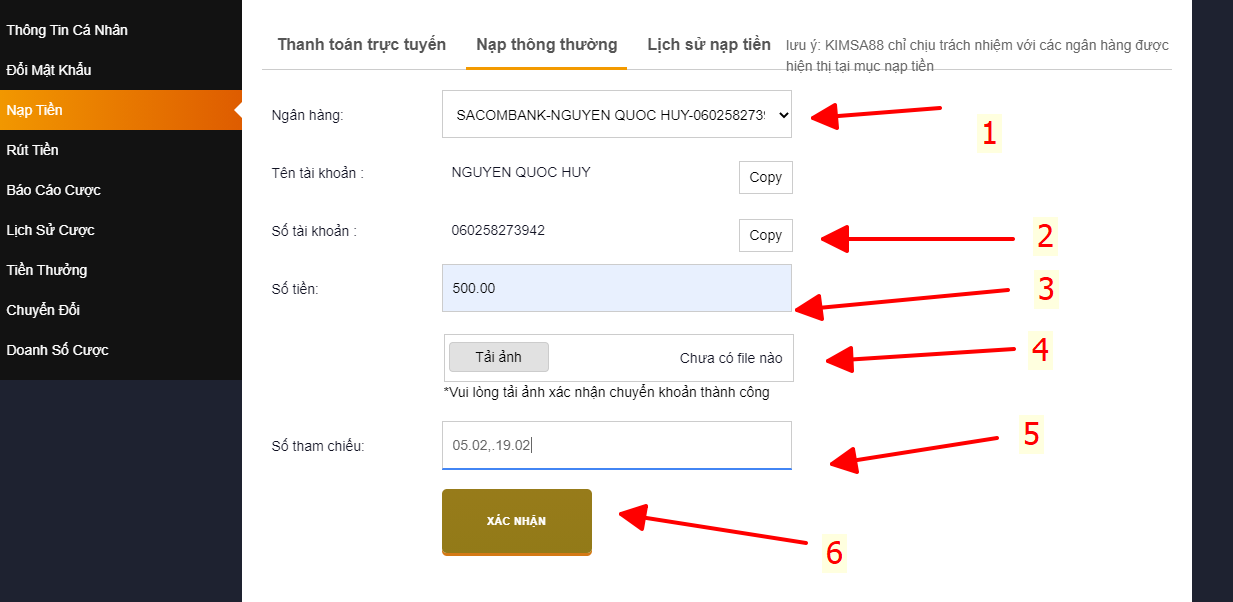Switch to Thanh toán trực tuyến tab
The image size is (1233, 602).
click(x=361, y=45)
